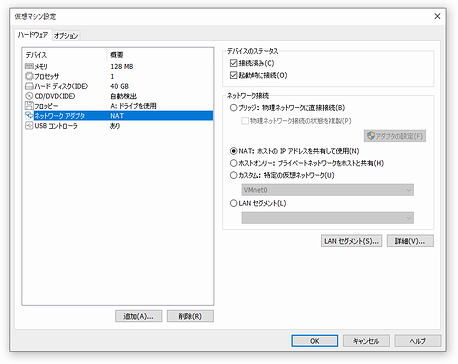Confirm with the OK button
This screenshot has height=364, width=458.
pos(315,341)
